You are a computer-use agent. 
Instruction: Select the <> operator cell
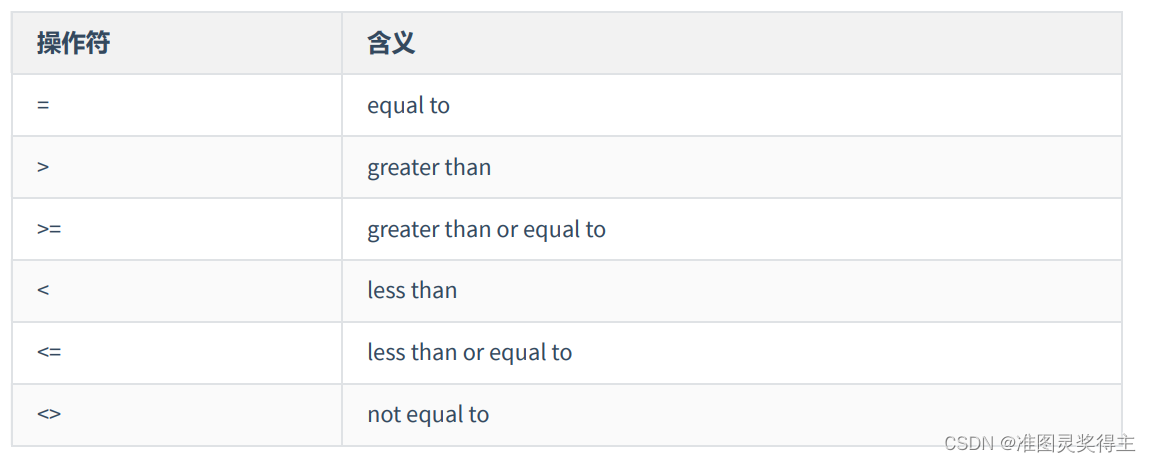[x=177, y=414]
